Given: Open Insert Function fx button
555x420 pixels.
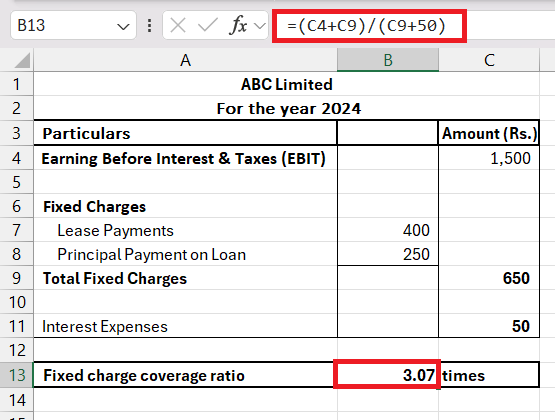Looking at the screenshot, I should click(x=239, y=25).
